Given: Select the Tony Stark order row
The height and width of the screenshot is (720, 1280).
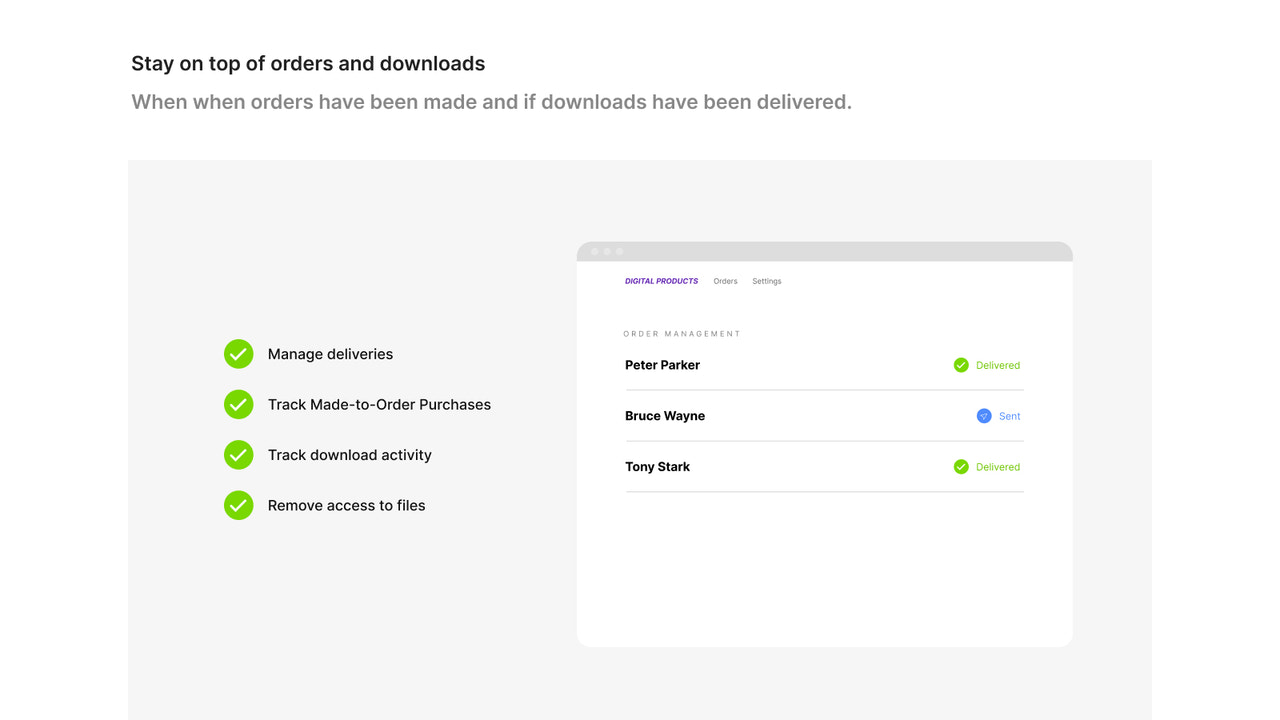Looking at the screenshot, I should click(824, 467).
